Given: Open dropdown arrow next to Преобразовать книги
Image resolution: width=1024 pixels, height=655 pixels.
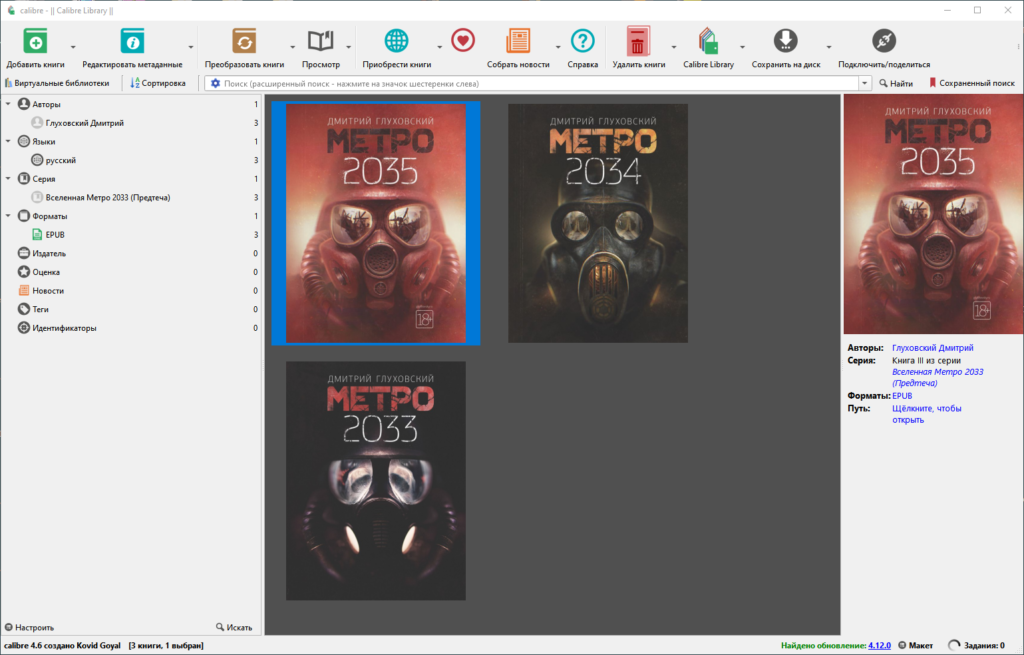Looking at the screenshot, I should click(x=292, y=47).
